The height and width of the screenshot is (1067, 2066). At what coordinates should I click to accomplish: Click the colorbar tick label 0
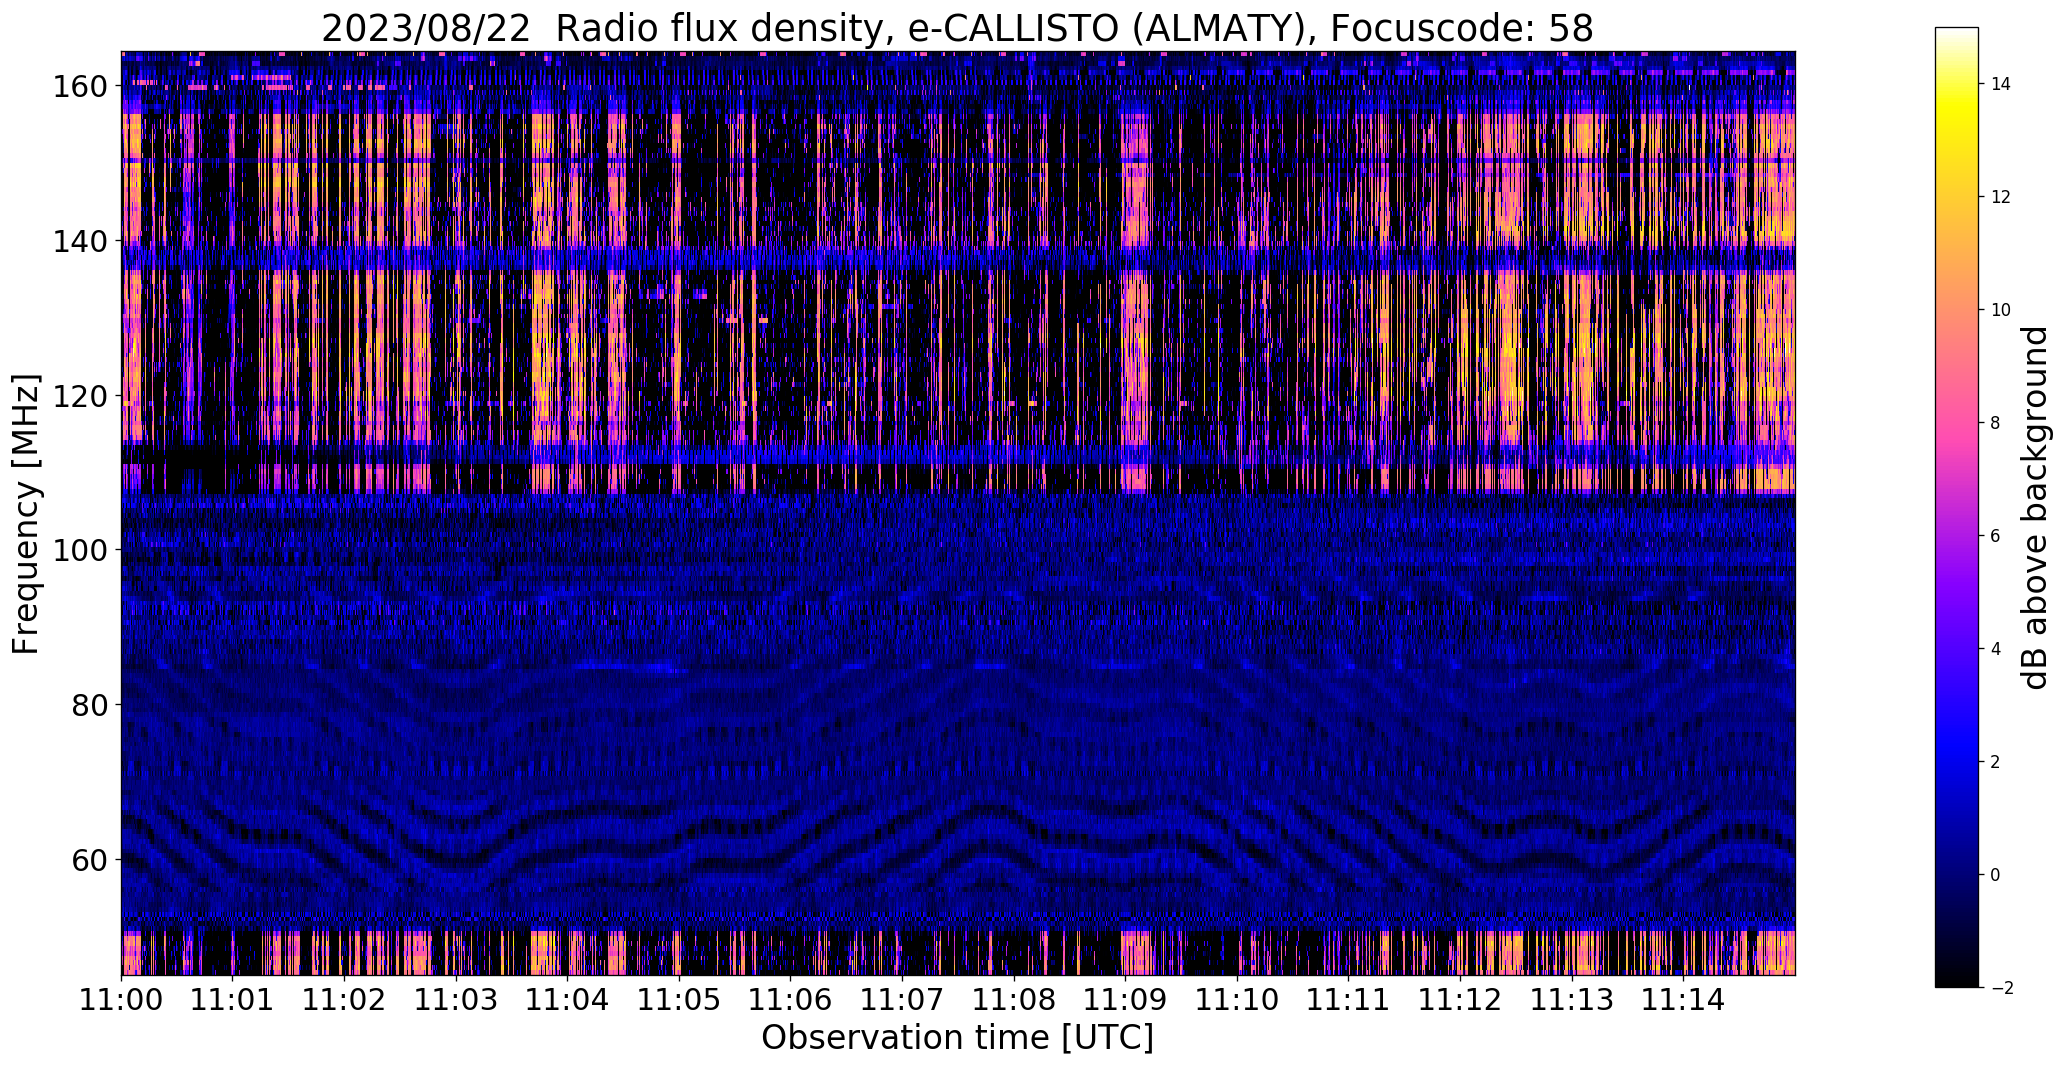[1995, 875]
